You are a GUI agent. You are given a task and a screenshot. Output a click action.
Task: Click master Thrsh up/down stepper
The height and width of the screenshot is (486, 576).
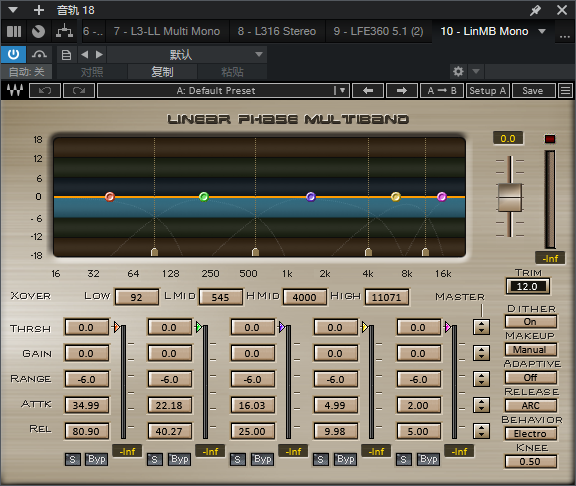[x=481, y=327]
